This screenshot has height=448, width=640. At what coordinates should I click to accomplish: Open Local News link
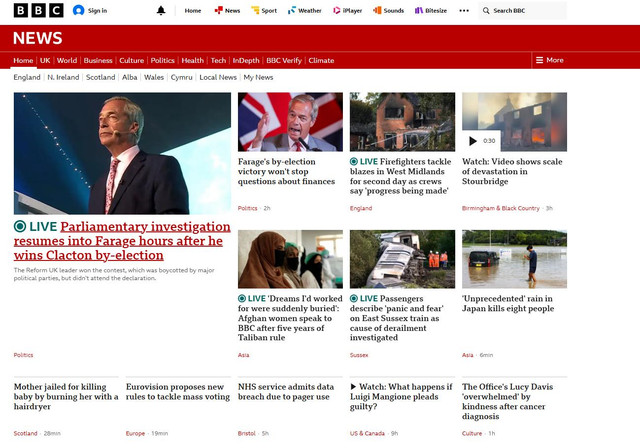point(218,77)
